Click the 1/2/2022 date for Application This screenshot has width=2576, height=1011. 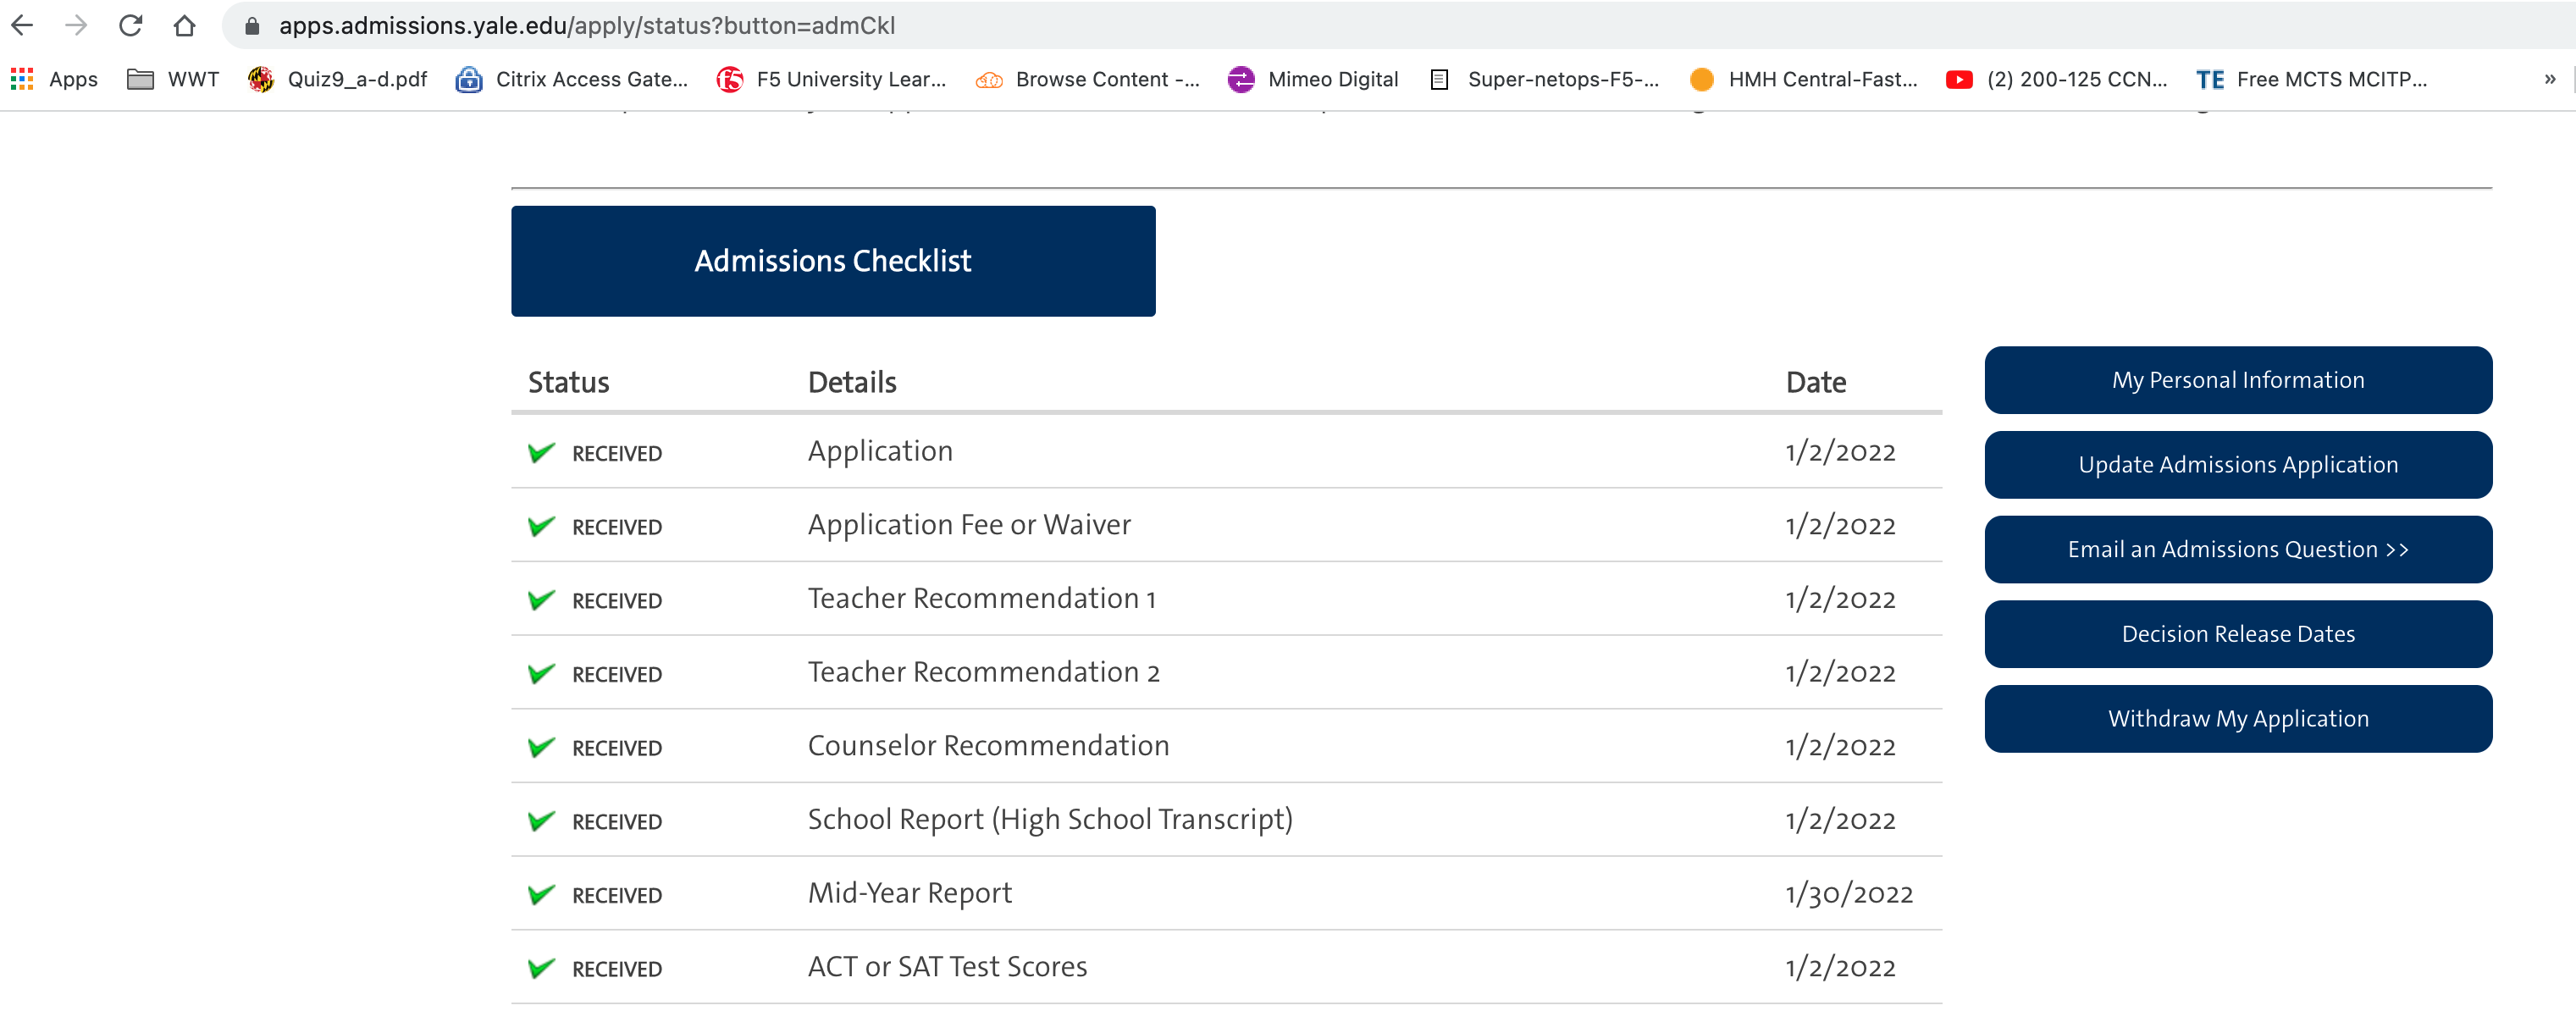click(x=1840, y=452)
